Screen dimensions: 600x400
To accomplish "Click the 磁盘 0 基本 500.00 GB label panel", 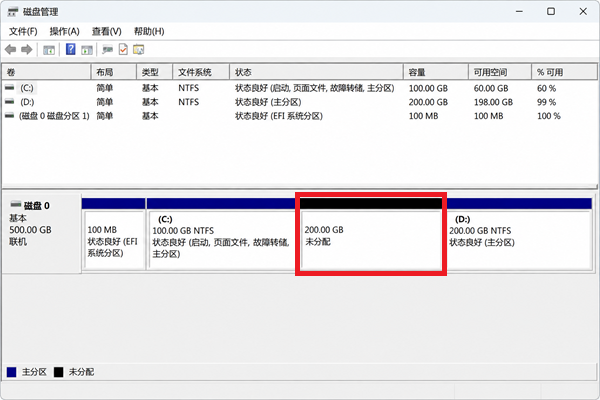I will click(41, 233).
